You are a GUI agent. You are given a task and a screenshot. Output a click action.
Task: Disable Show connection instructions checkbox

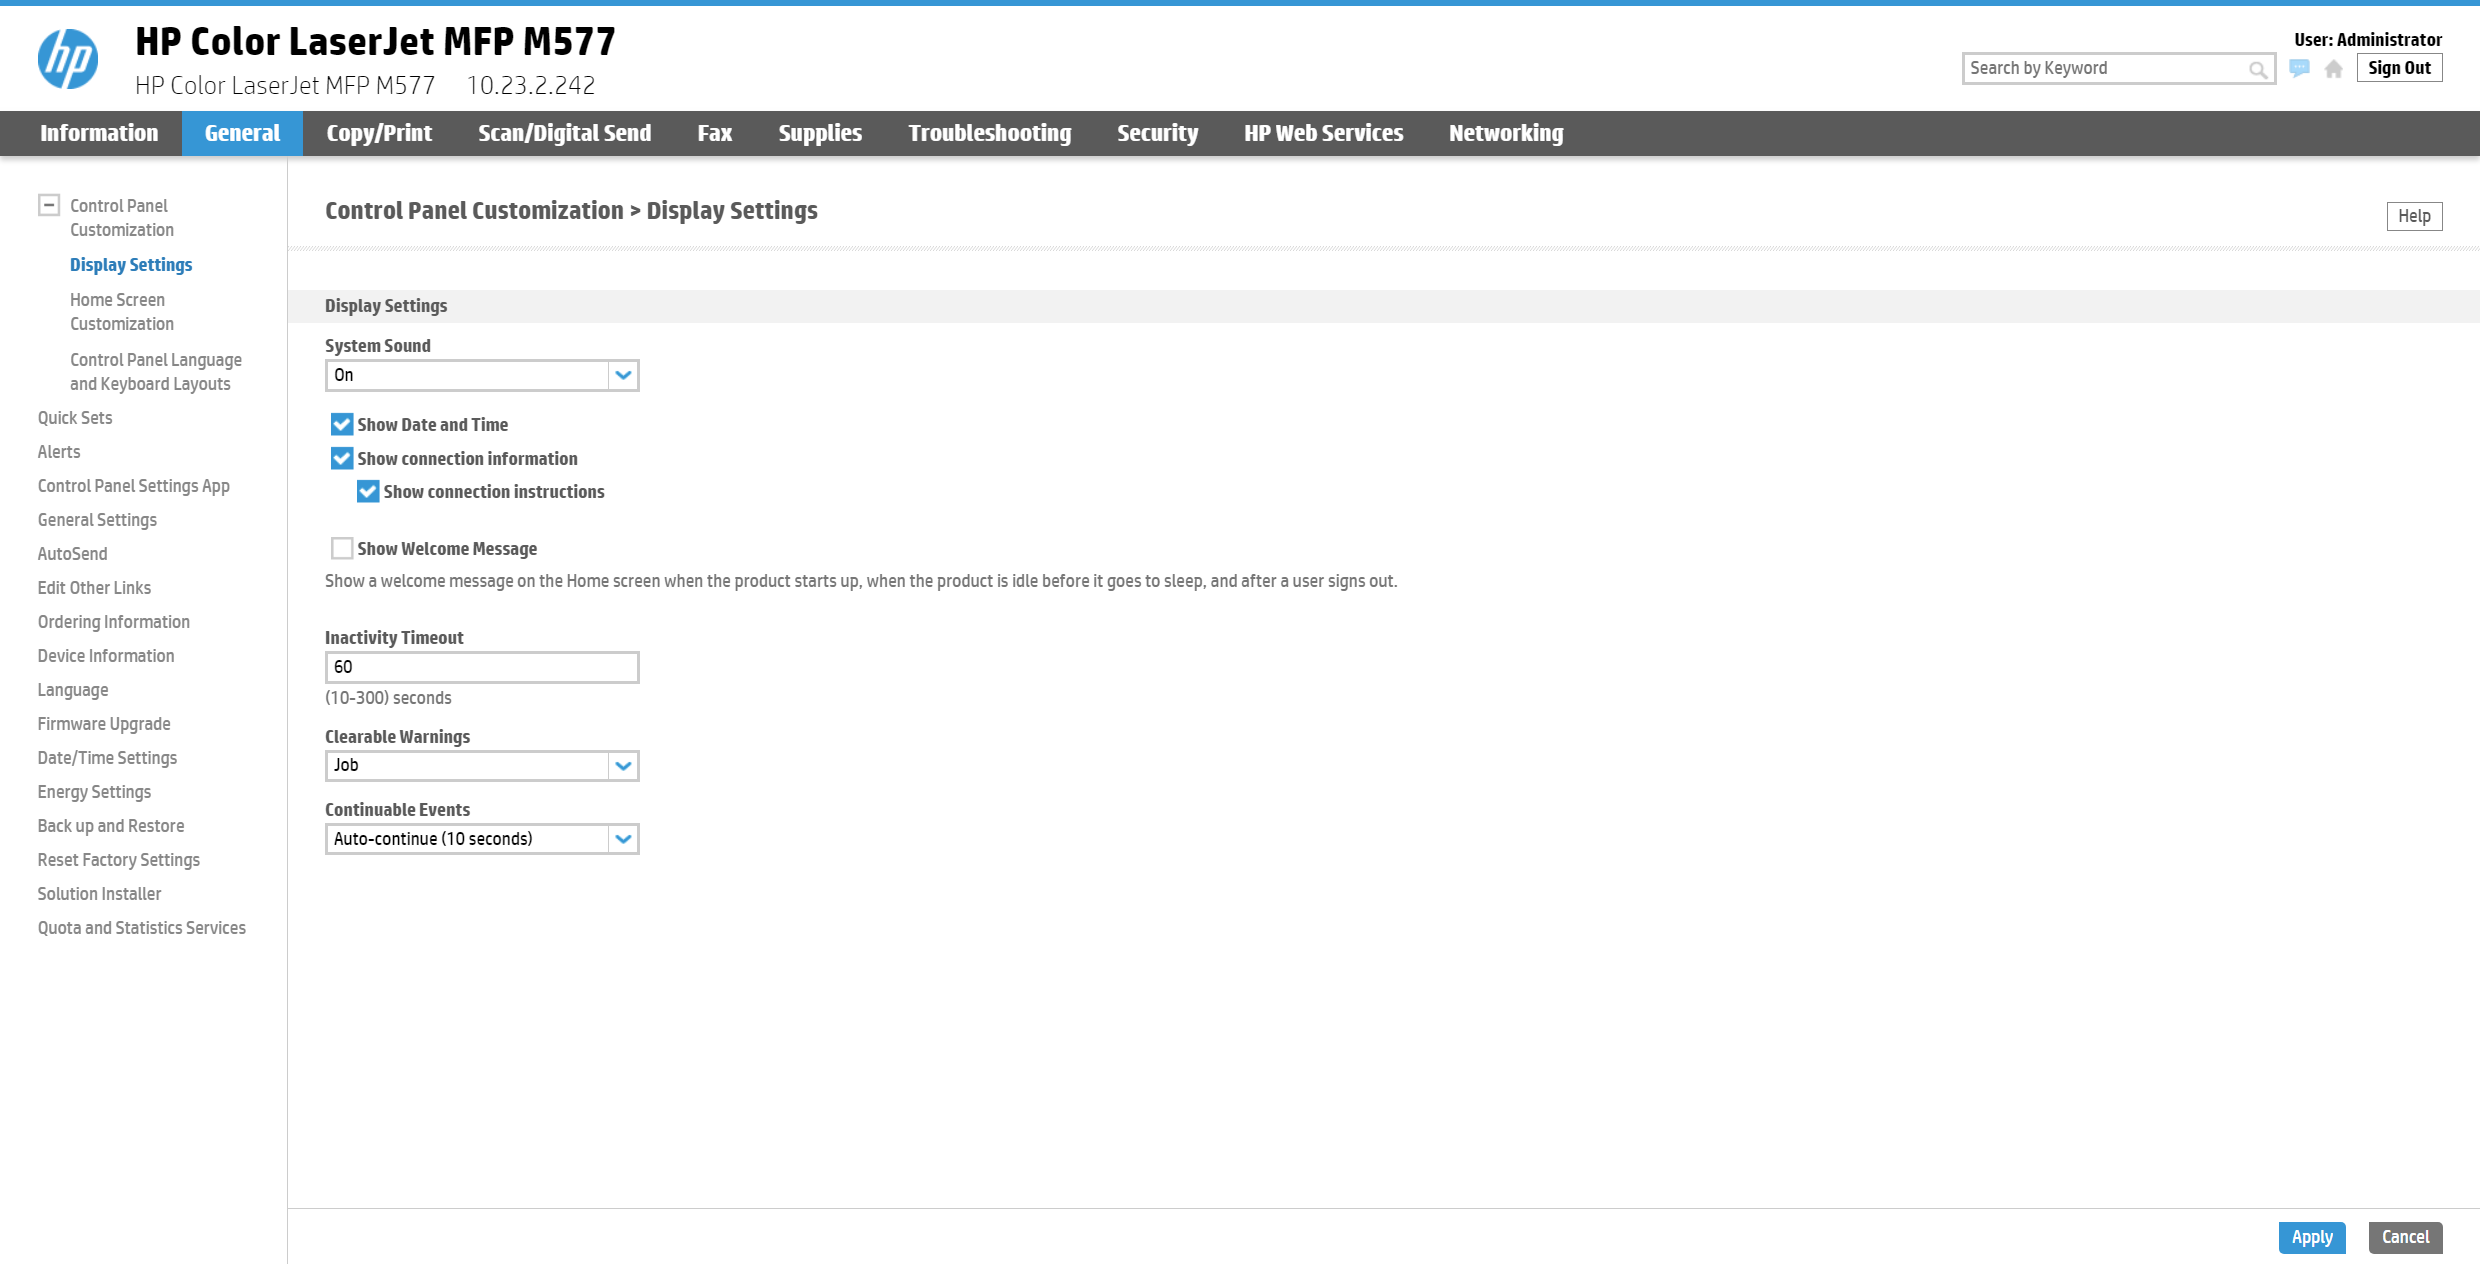368,492
